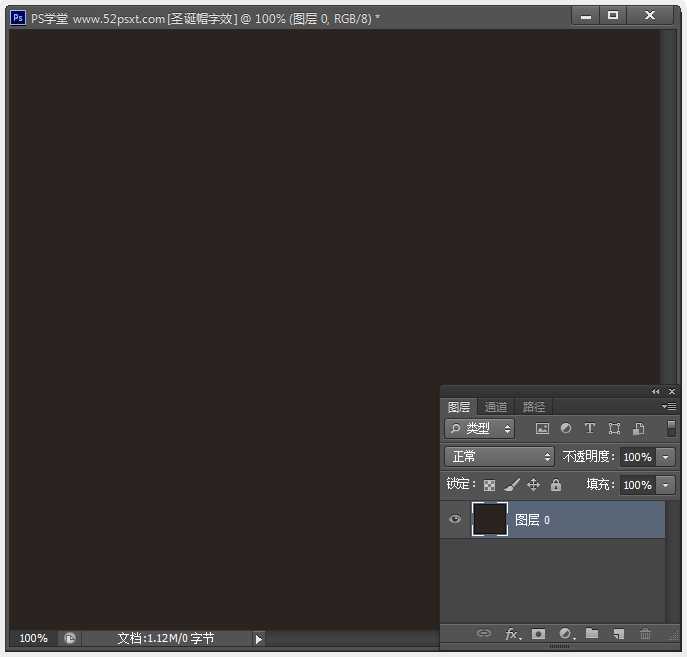Screen dimensions: 687x657
Task: Select the 图层 0 layer thumbnail
Action: pos(490,519)
